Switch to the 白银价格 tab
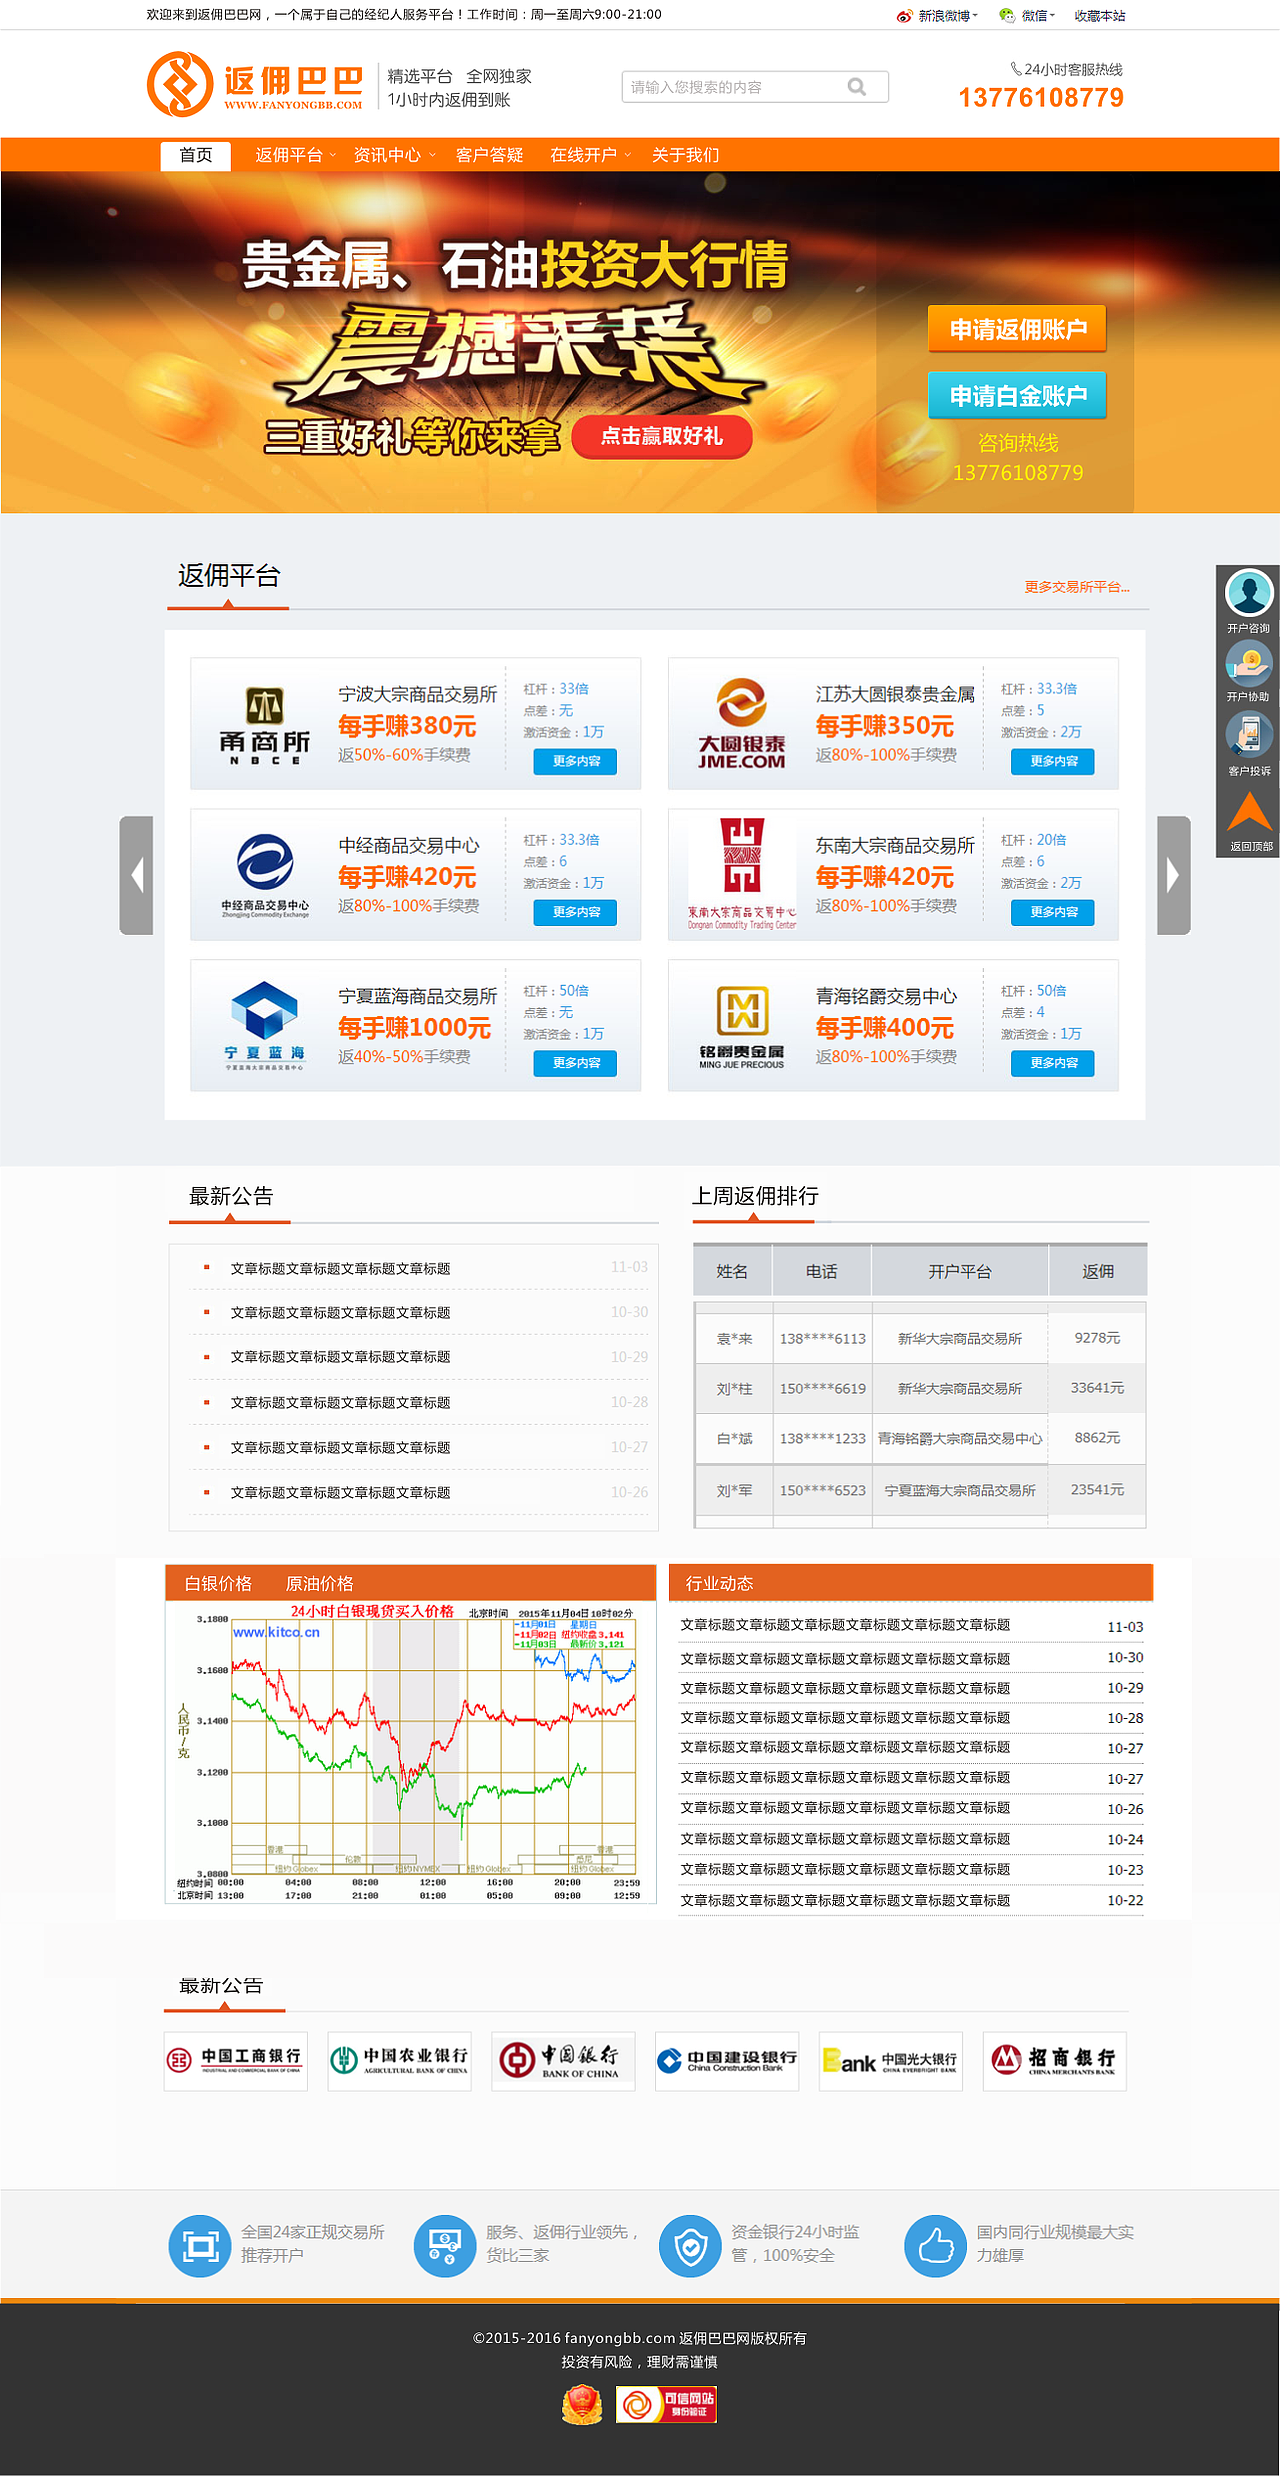This screenshot has height=2476, width=1280. pos(218,1584)
